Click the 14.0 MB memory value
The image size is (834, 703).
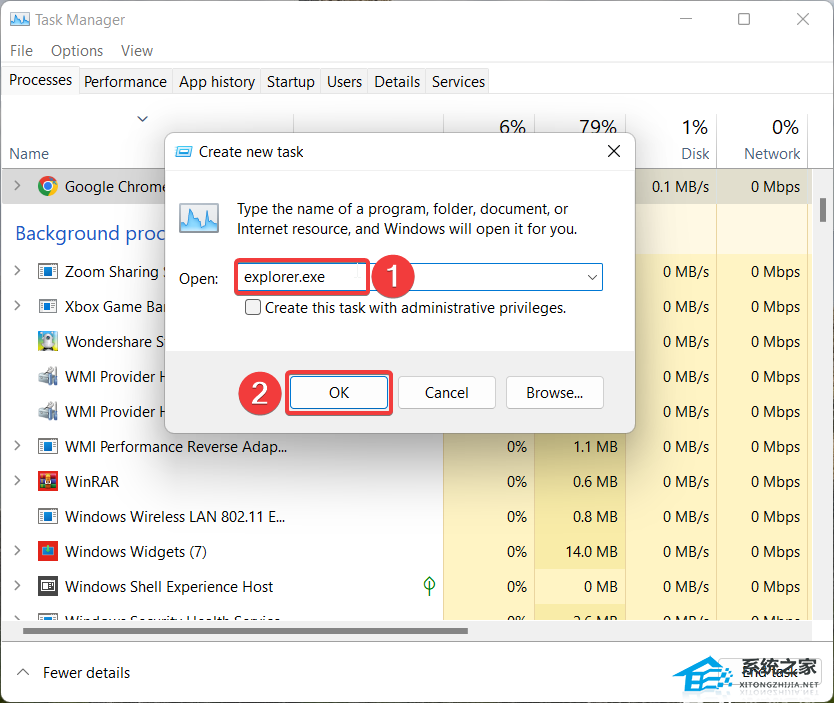tap(591, 551)
